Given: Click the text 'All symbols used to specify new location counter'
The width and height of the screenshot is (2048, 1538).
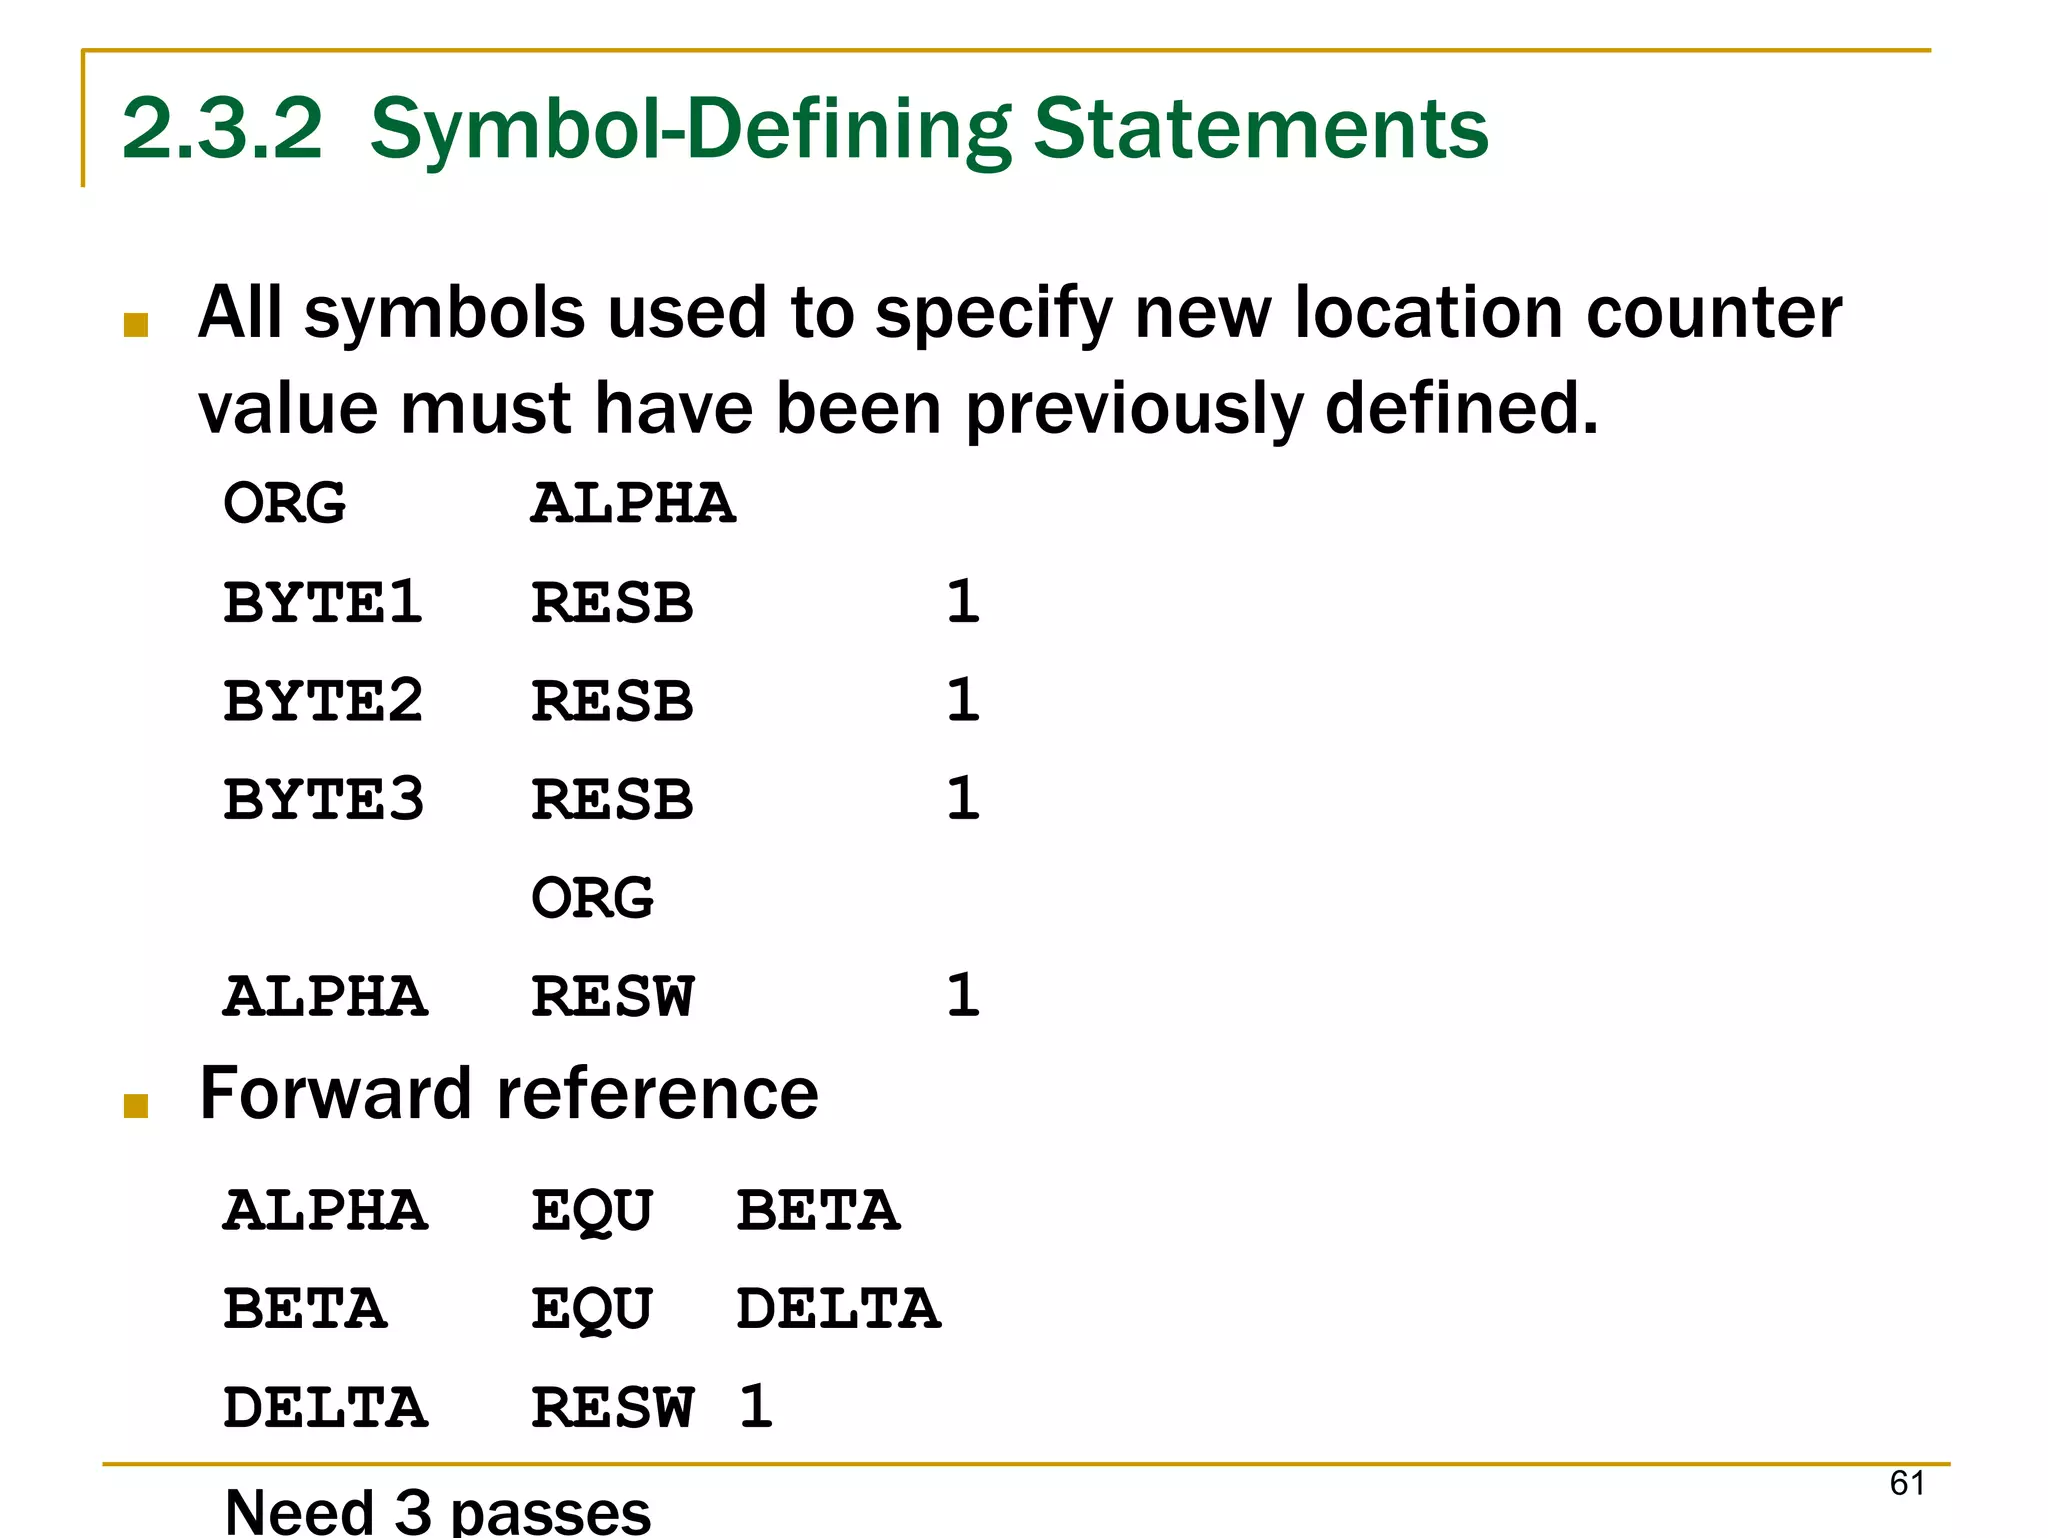Looking at the screenshot, I should 1020,313.
